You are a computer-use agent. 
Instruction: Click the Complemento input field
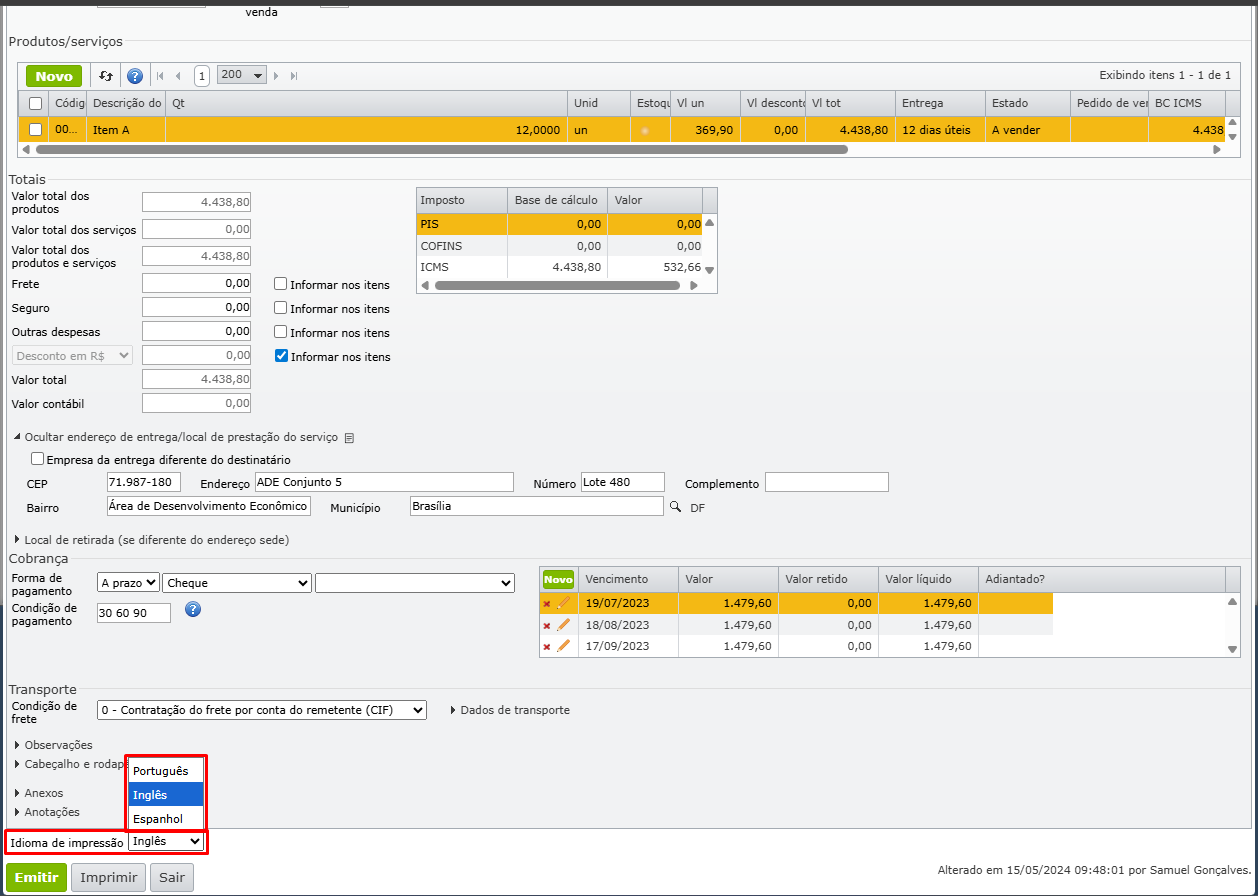(826, 482)
